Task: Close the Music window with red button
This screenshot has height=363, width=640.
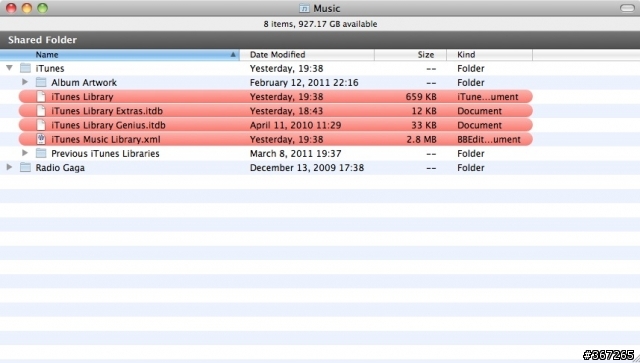Action: [x=11, y=8]
